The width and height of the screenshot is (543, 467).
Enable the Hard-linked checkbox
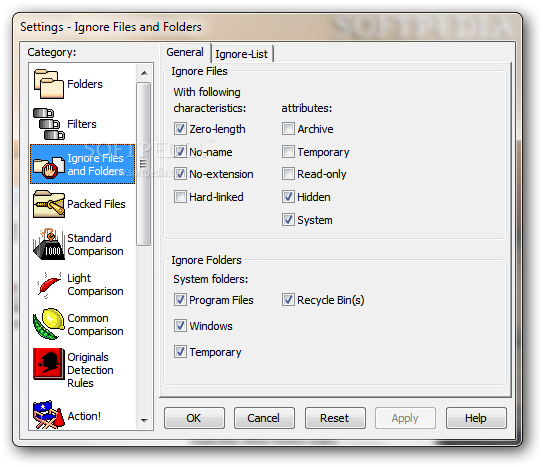180,197
